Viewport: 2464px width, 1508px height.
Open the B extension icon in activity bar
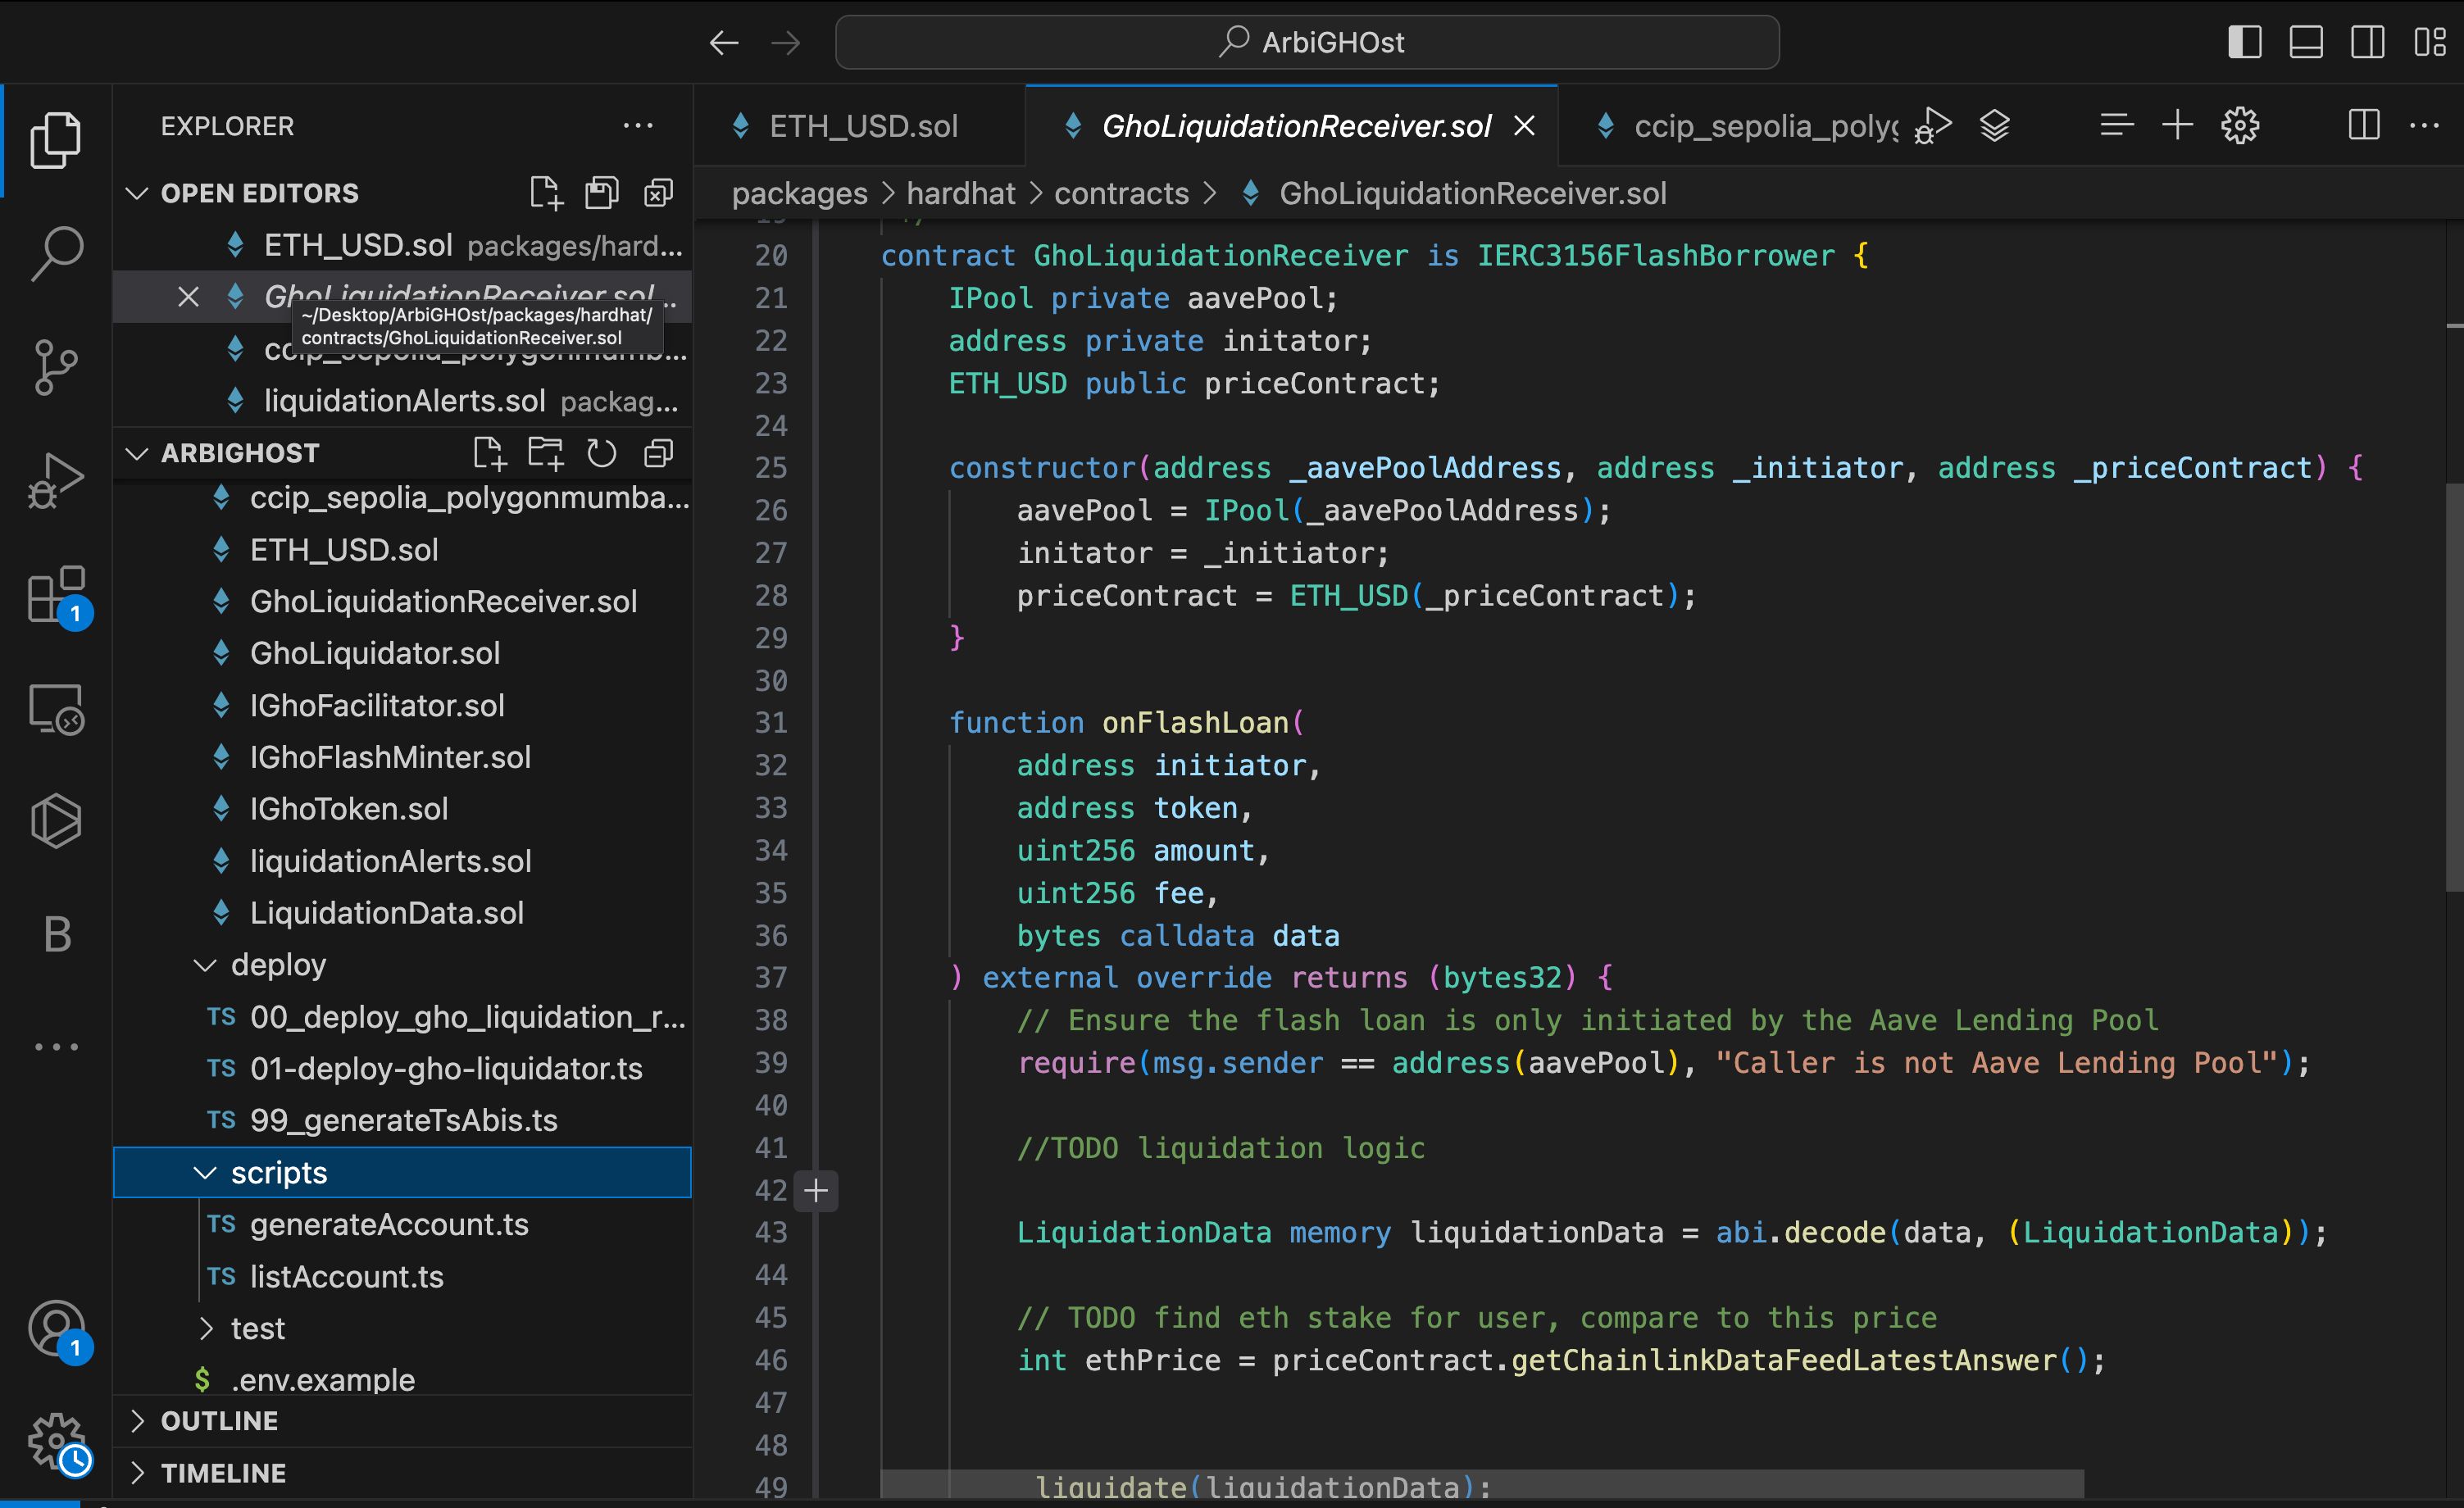57,934
